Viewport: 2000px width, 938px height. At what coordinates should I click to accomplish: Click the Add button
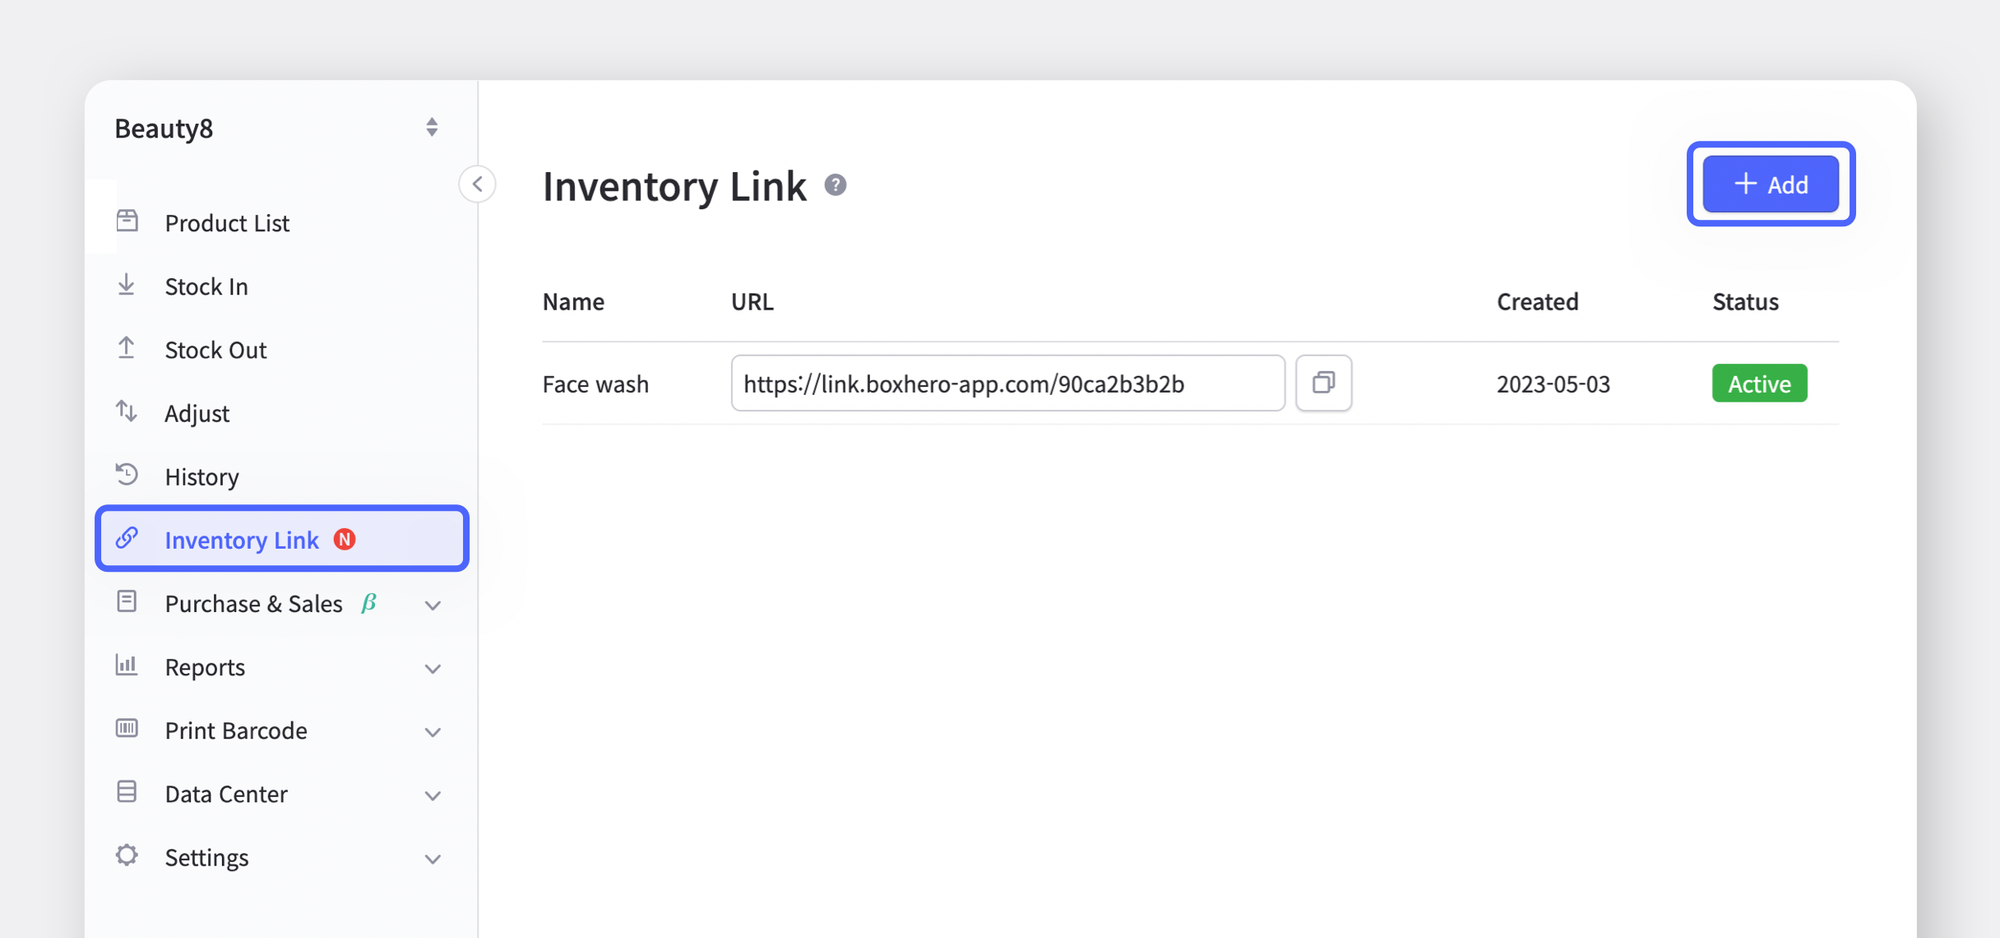1770,184
